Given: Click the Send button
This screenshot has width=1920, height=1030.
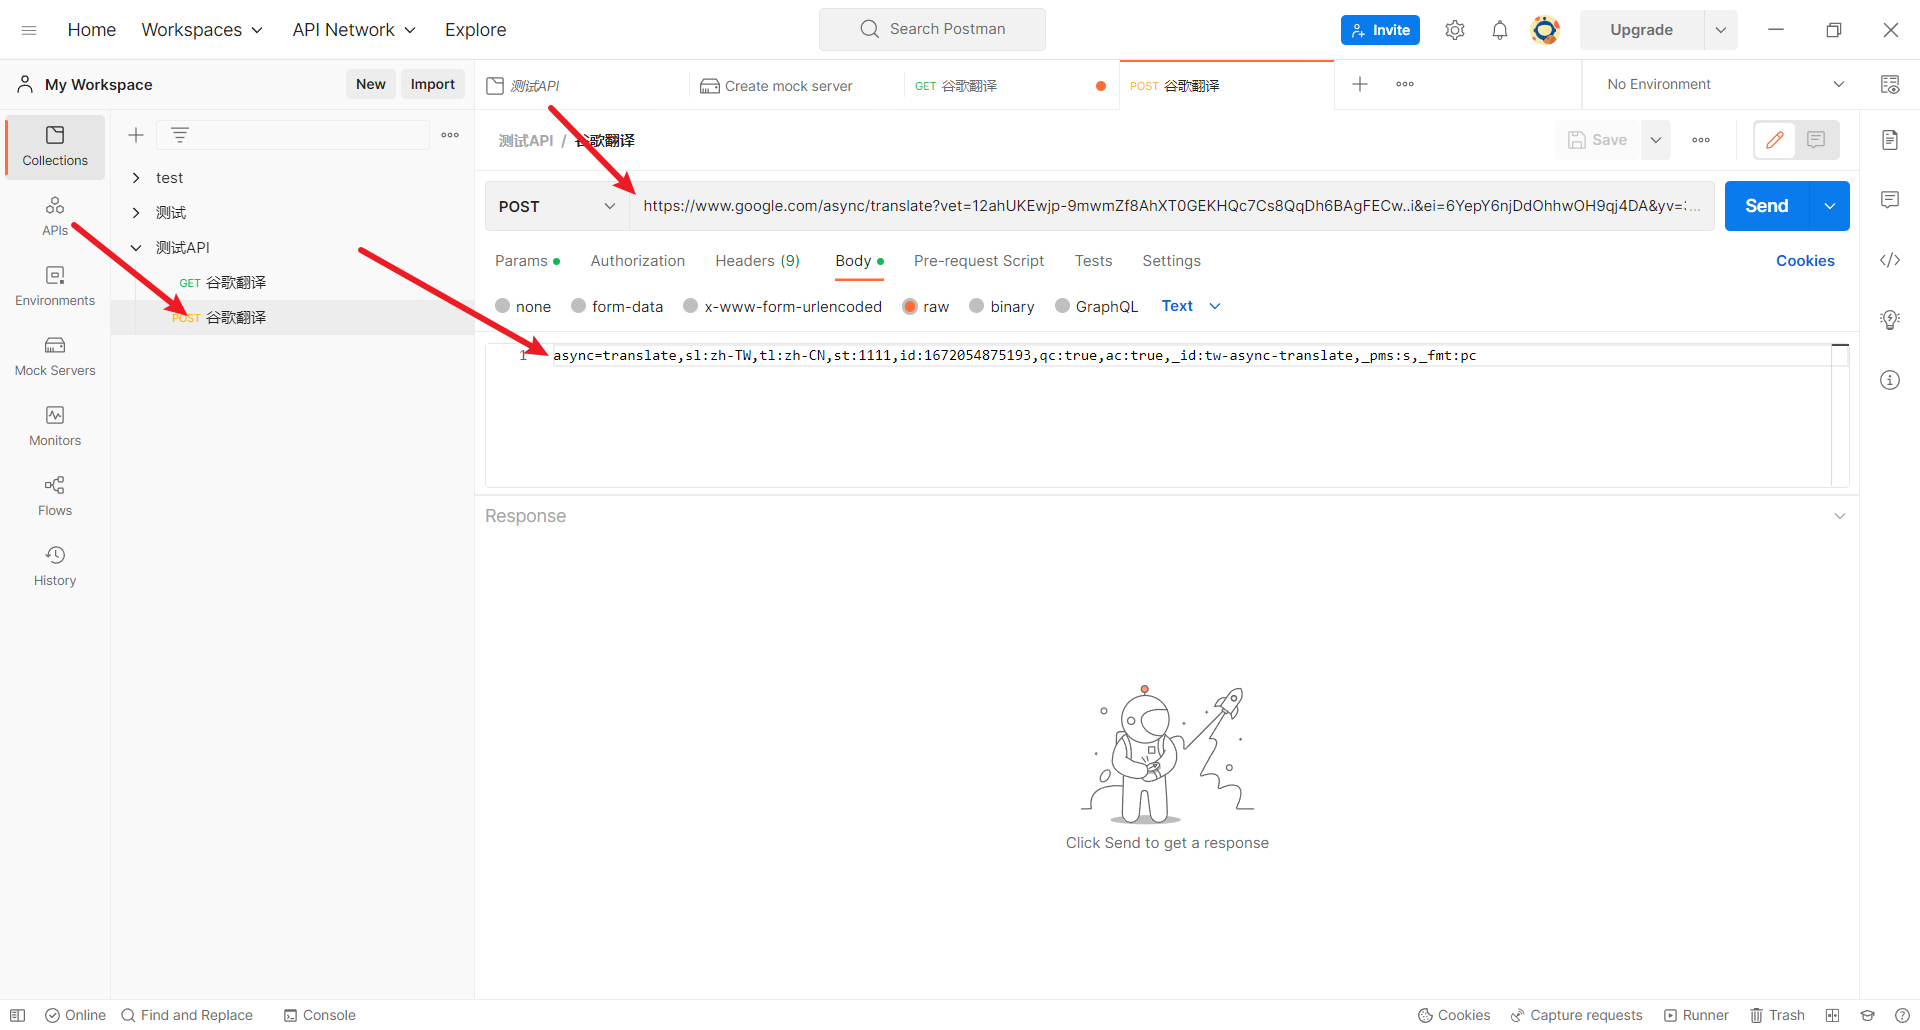Looking at the screenshot, I should 1767,206.
